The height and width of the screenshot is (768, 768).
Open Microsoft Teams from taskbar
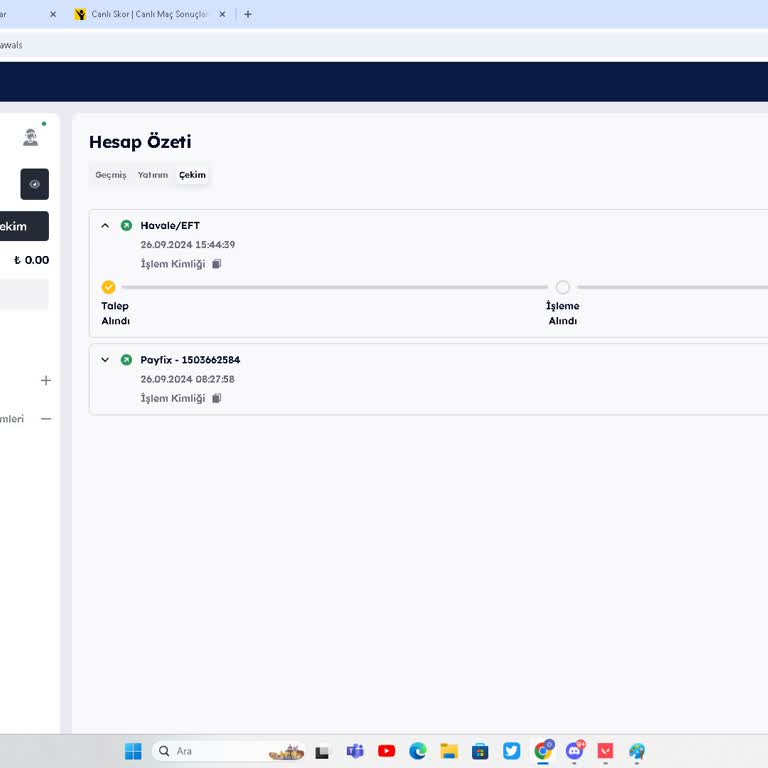355,751
